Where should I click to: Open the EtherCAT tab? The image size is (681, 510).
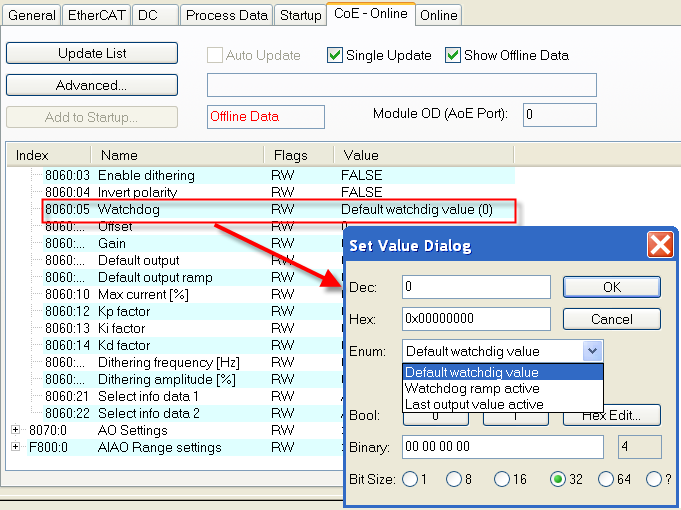(x=96, y=15)
